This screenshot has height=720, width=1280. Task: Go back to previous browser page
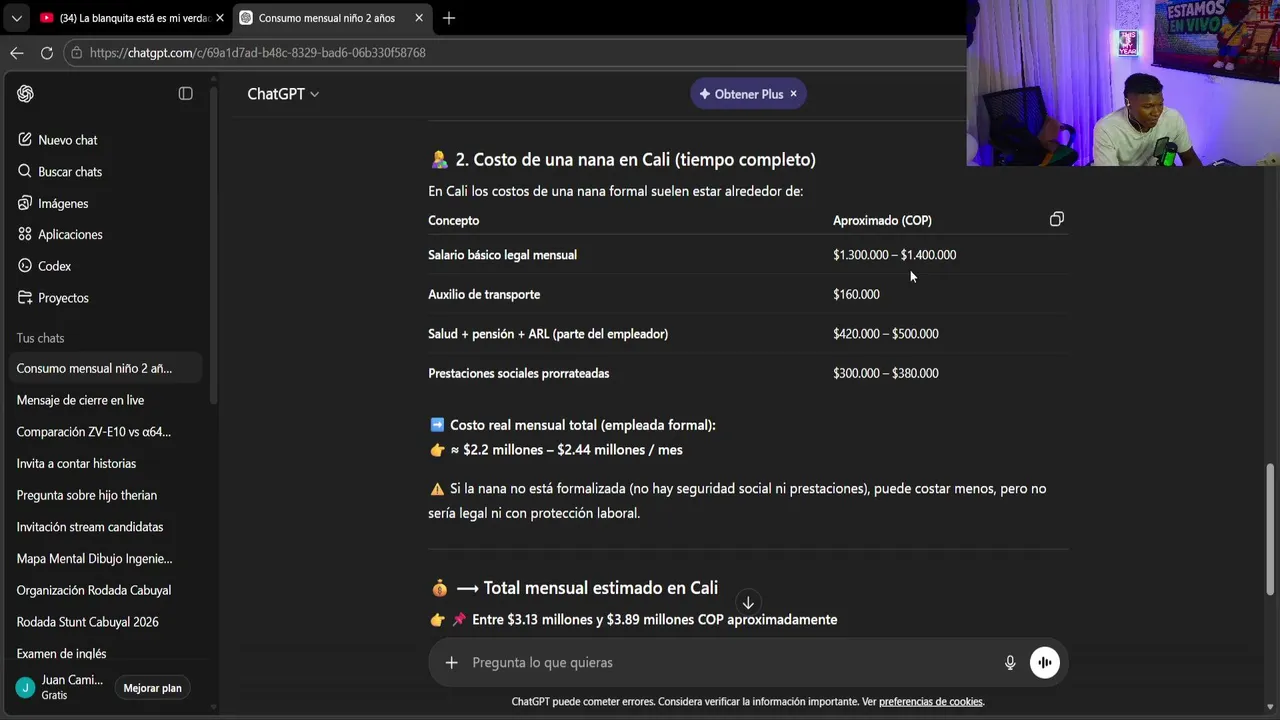[x=17, y=53]
